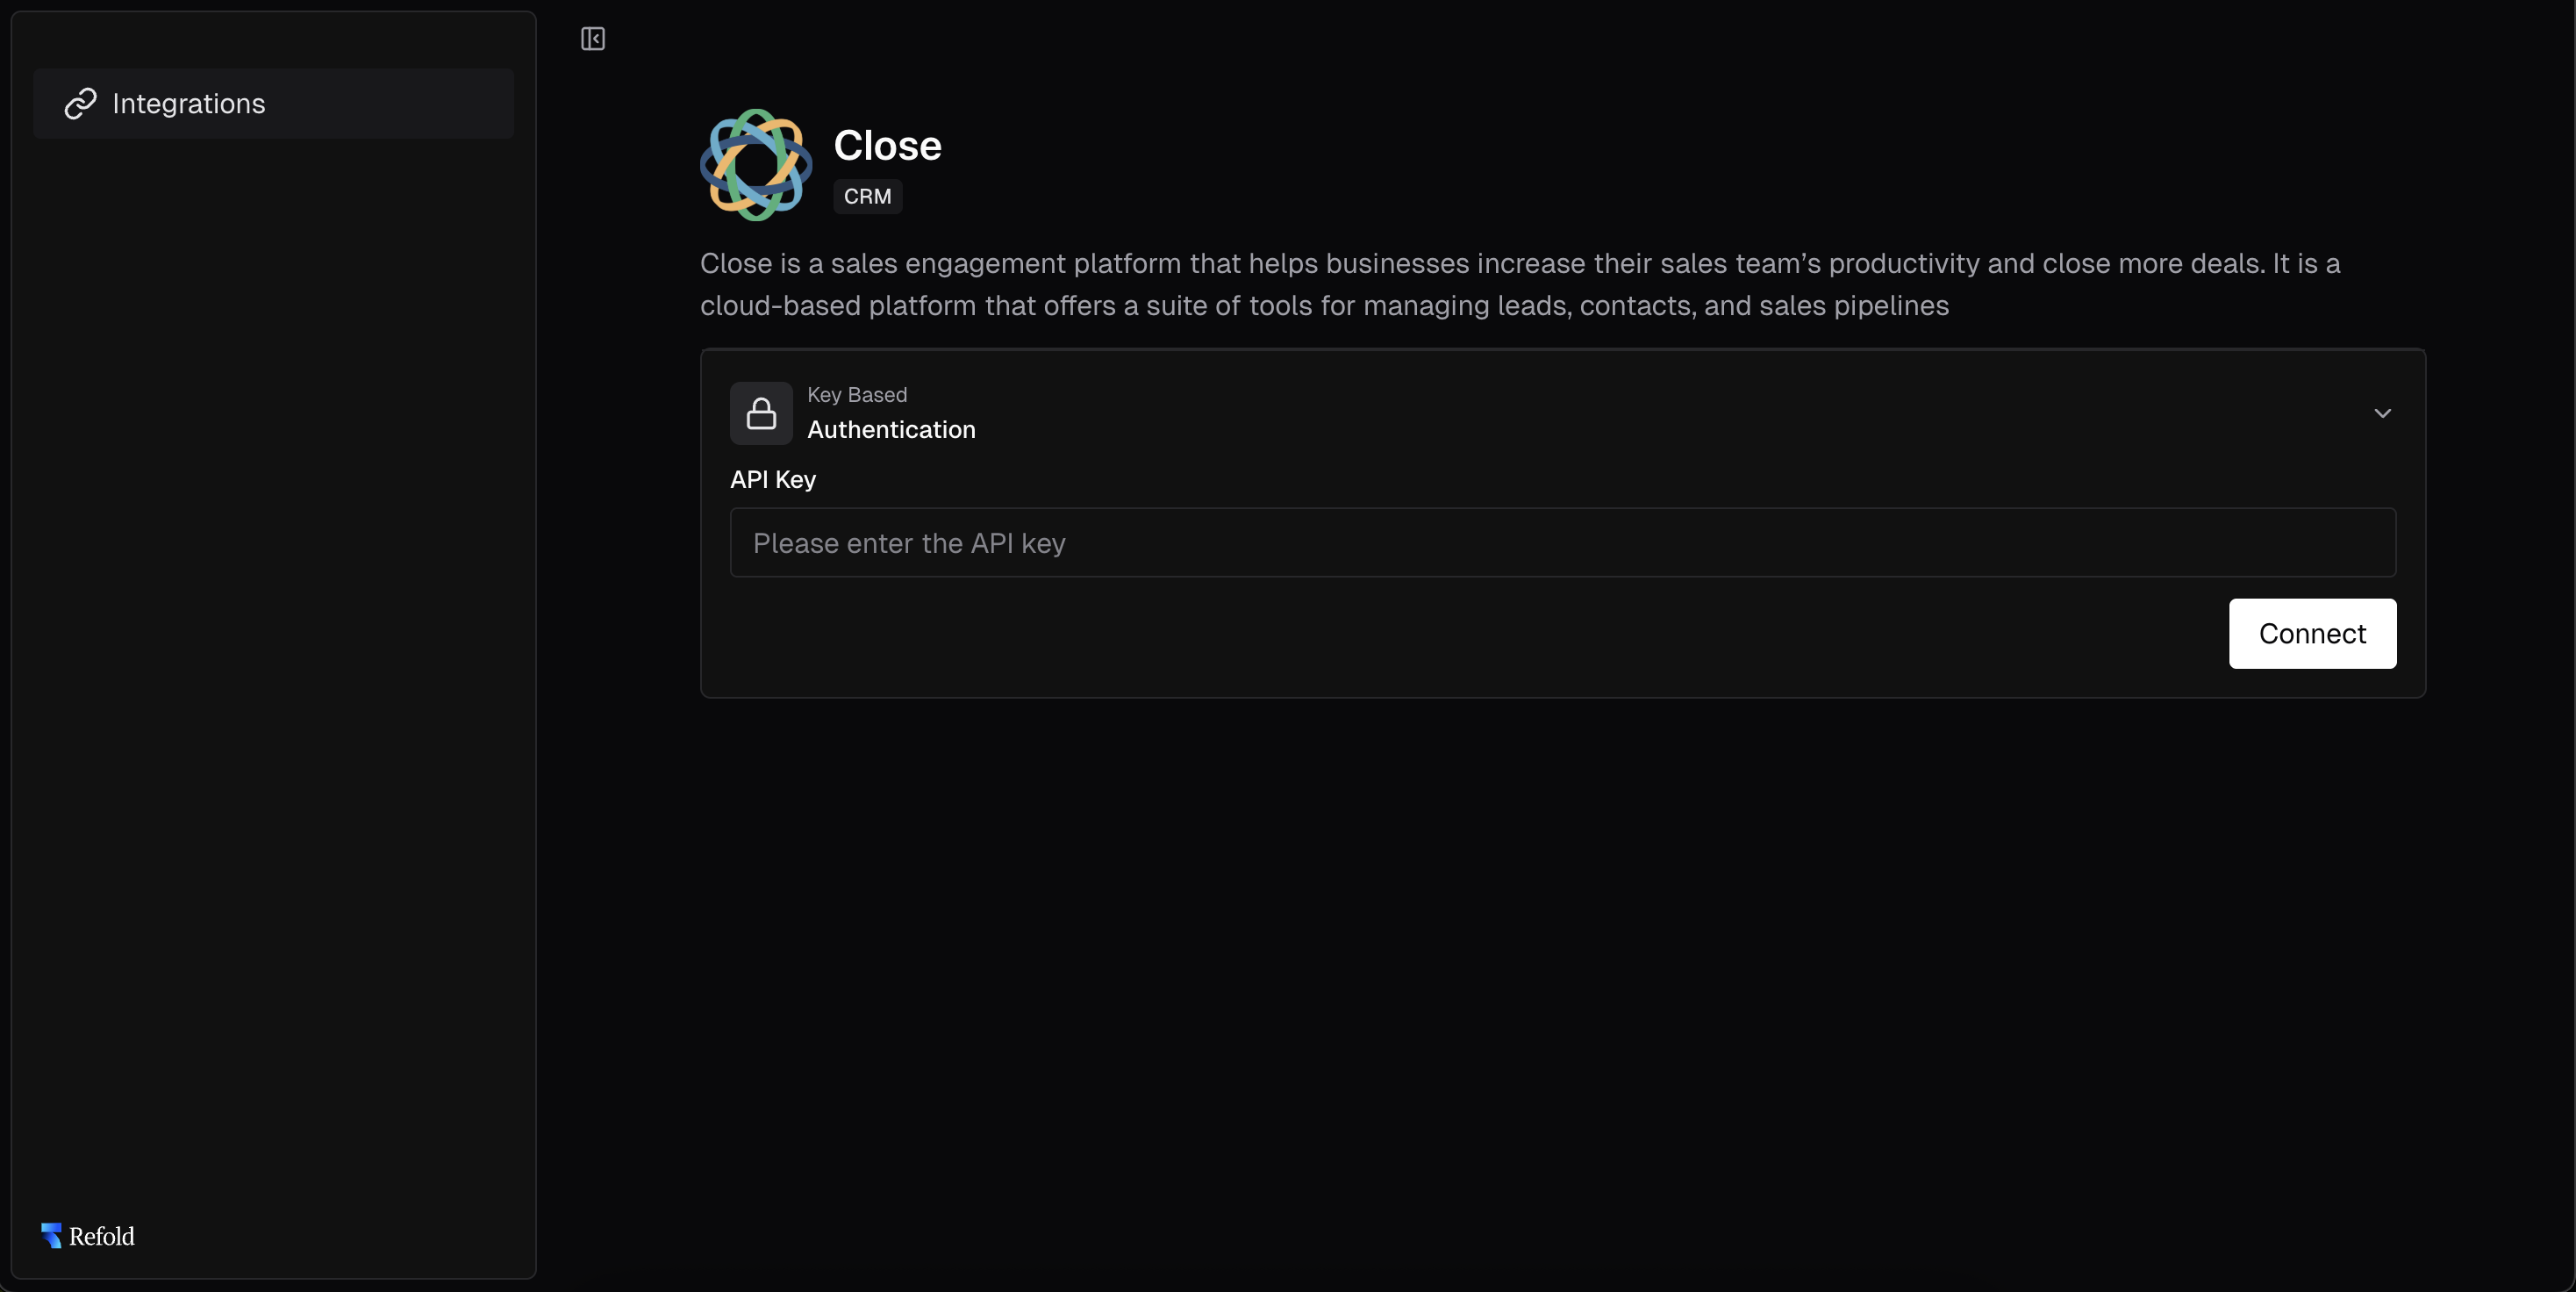The image size is (2576, 1292).
Task: Click the Close title heading
Action: pos(887,145)
